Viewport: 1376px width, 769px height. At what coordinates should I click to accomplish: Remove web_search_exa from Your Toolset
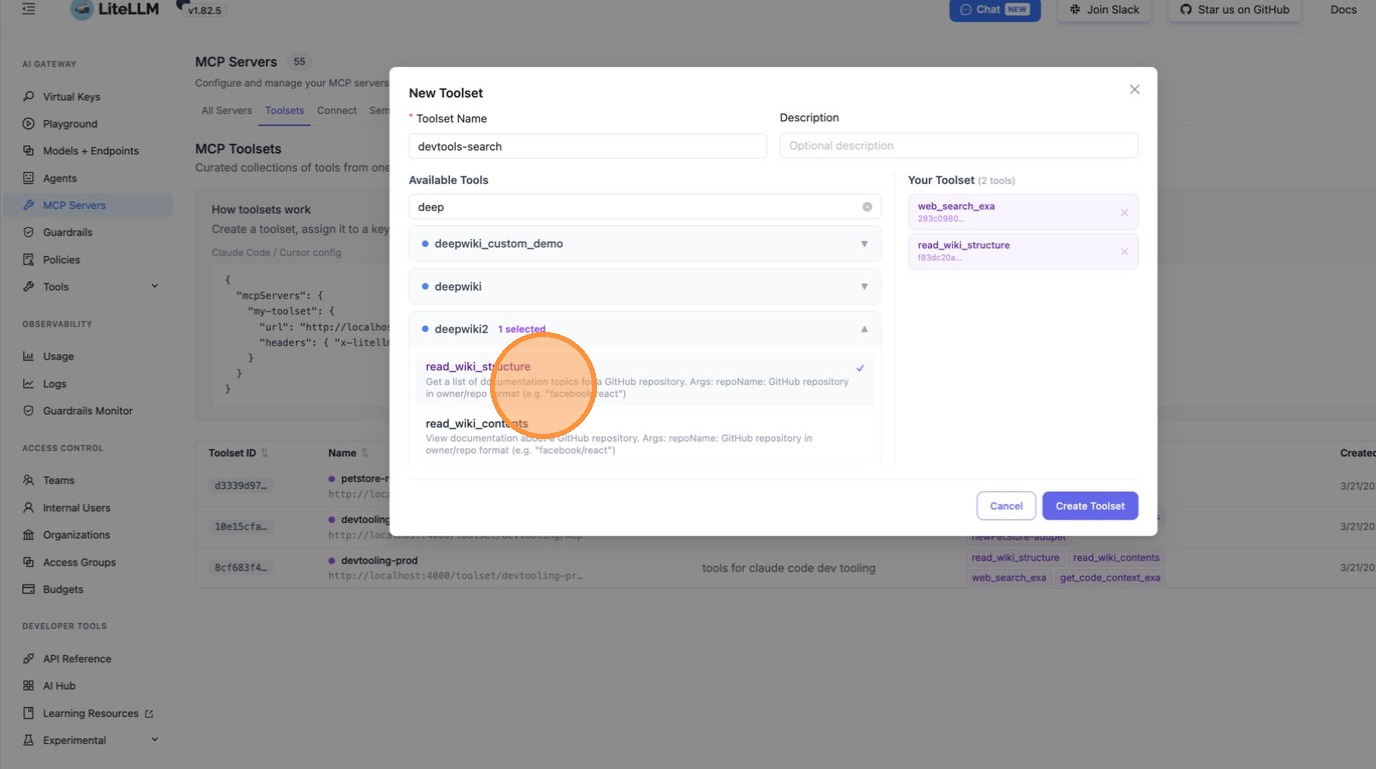(x=1124, y=212)
